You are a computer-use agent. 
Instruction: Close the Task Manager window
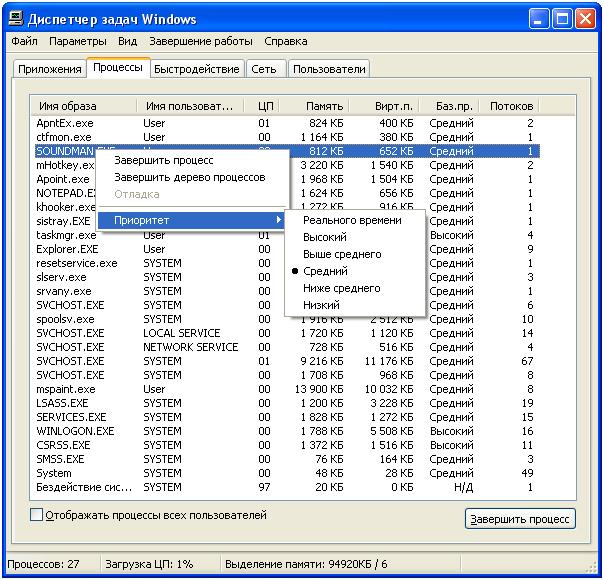tap(586, 19)
